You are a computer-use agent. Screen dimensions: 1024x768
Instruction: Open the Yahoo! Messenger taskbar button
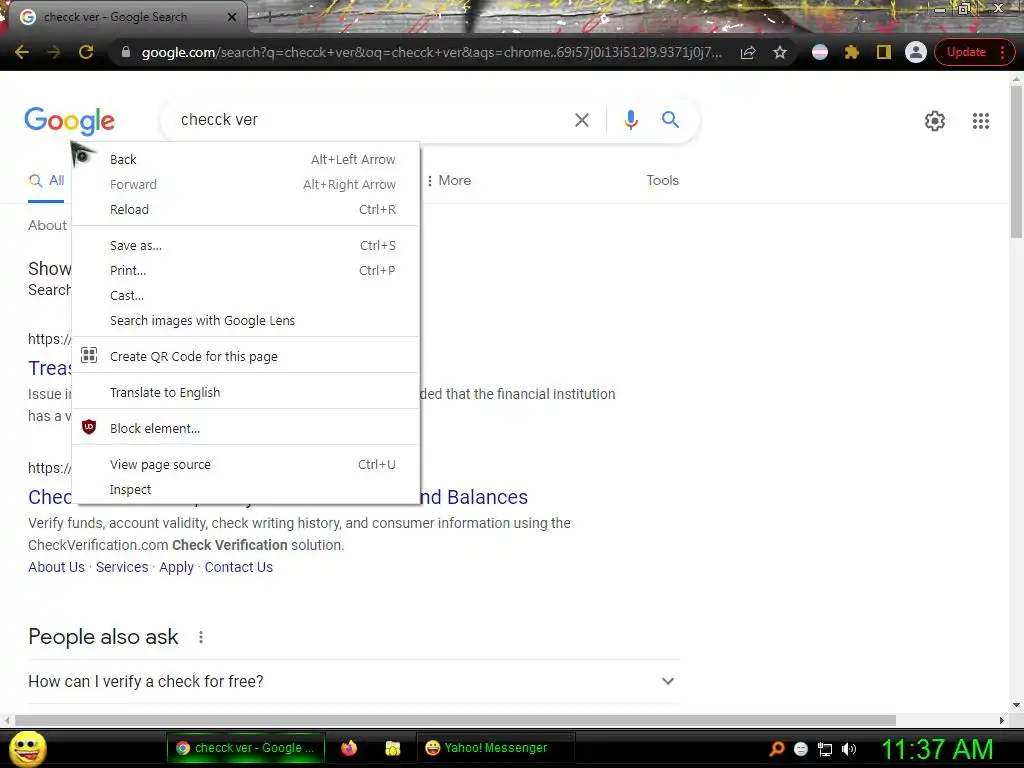[x=495, y=748]
